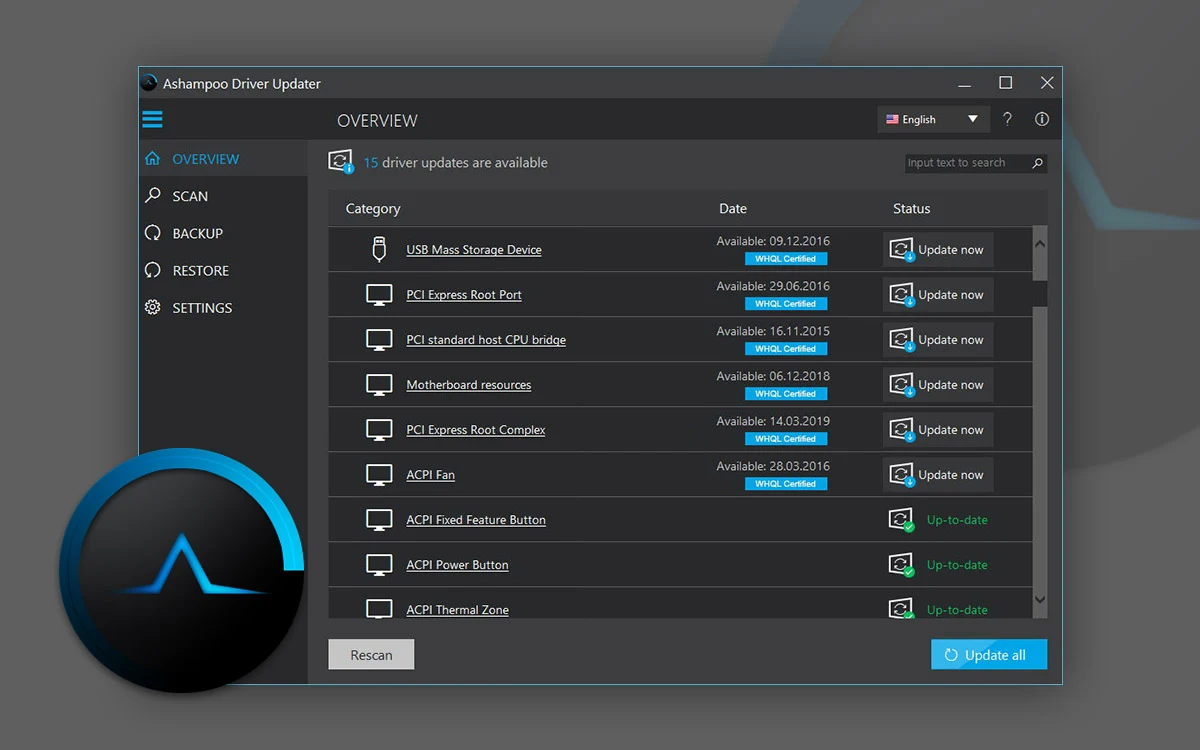Viewport: 1200px width, 750px height.
Task: Click the driver updates available icon
Action: point(341,162)
